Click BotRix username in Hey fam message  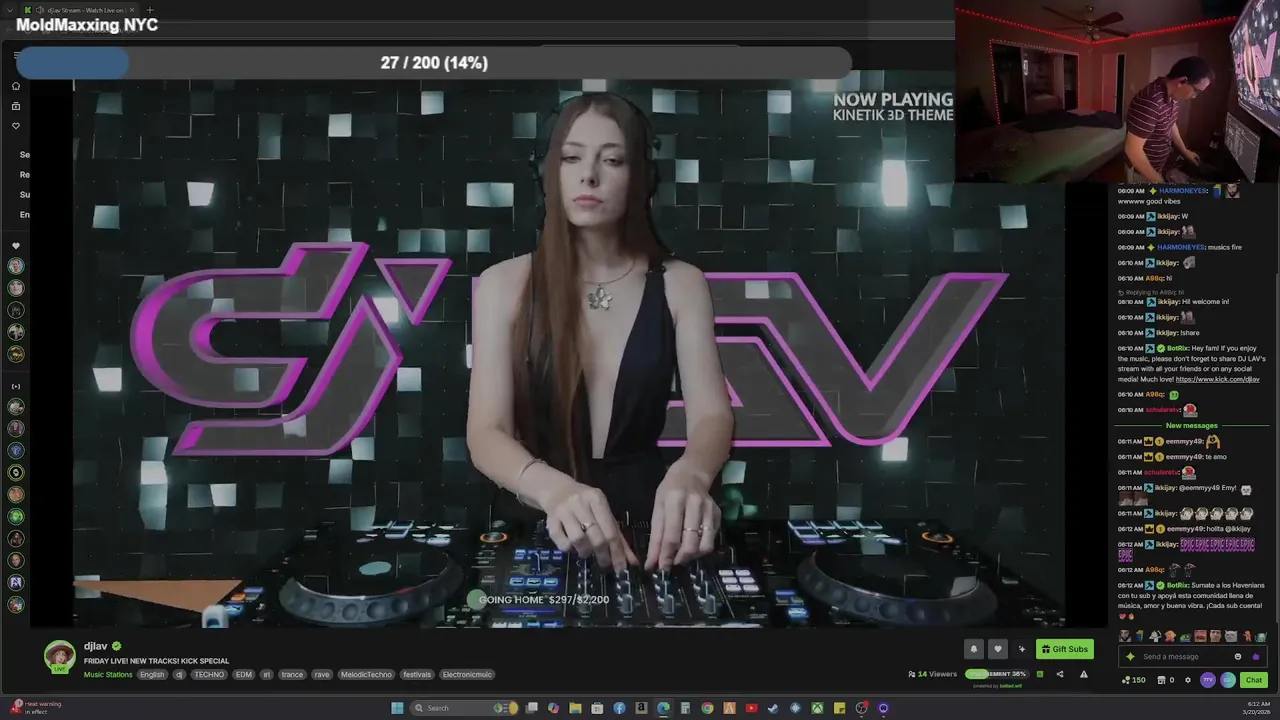(1177, 349)
